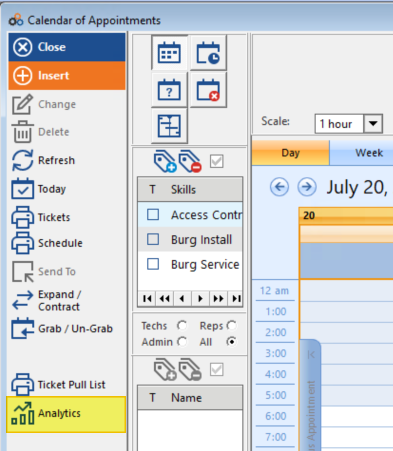Switch to the Day tab
Viewport: 393px width, 451px height.
coord(291,153)
